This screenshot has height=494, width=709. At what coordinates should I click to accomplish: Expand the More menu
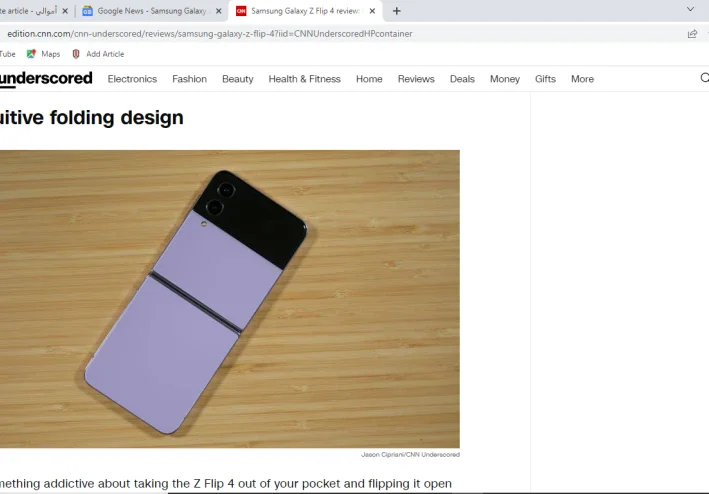582,79
